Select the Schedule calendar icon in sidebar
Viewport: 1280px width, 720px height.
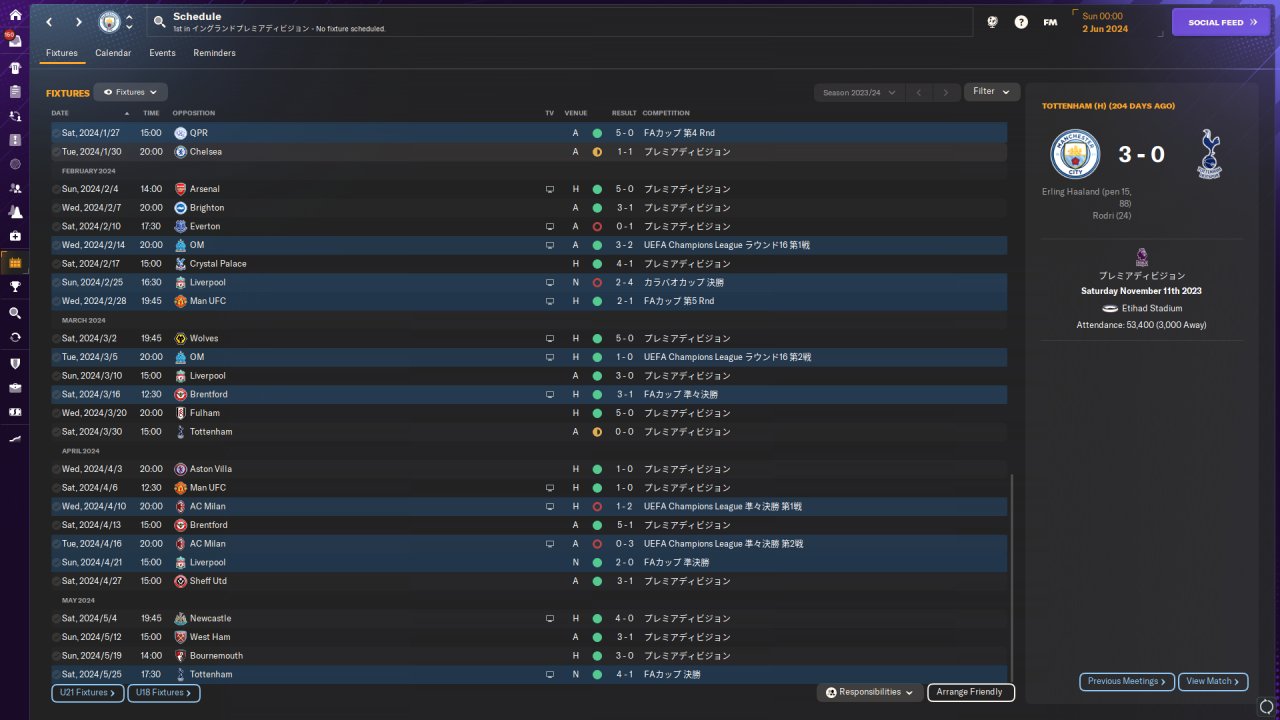[x=15, y=263]
